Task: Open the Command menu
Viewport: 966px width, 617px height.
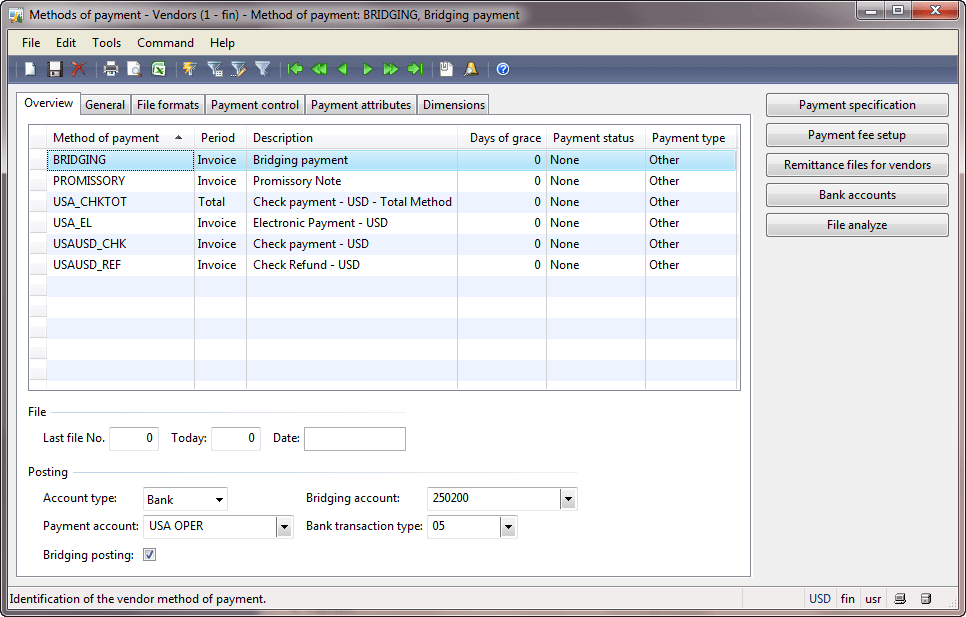Action: [x=165, y=43]
